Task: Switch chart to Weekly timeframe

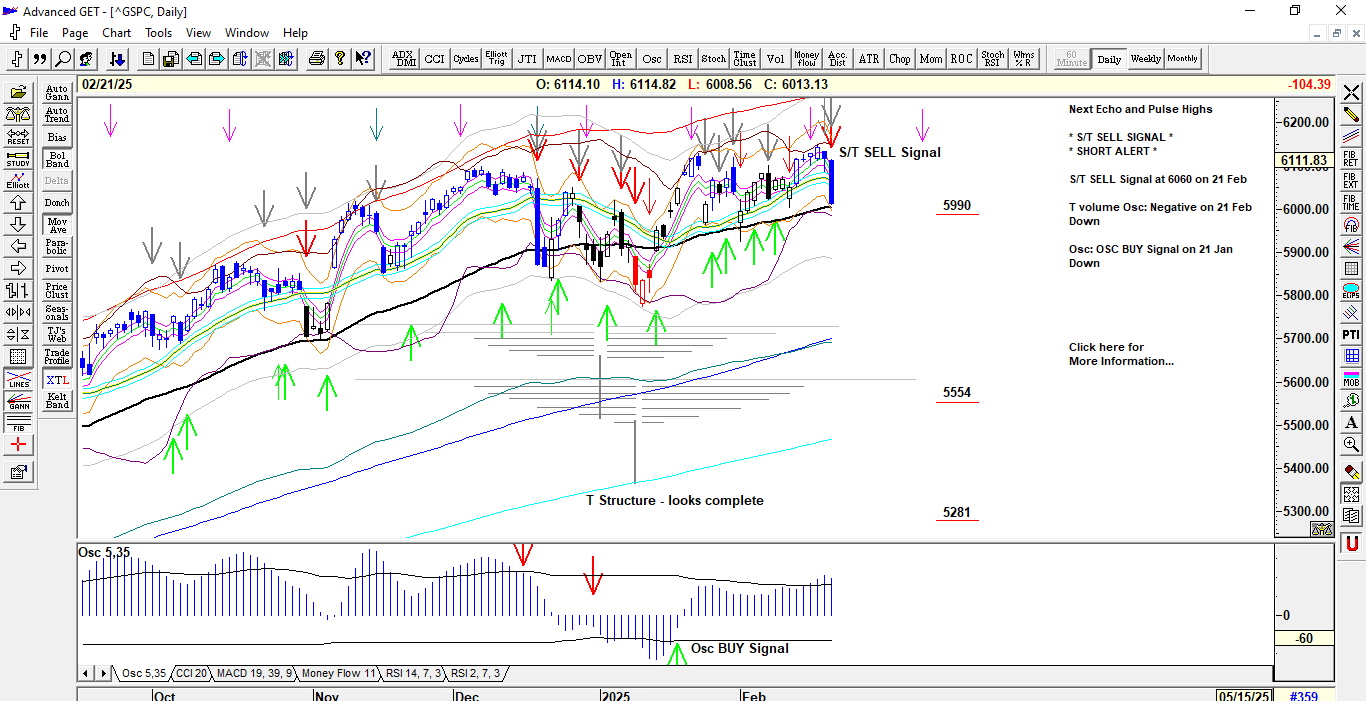Action: coord(1145,59)
